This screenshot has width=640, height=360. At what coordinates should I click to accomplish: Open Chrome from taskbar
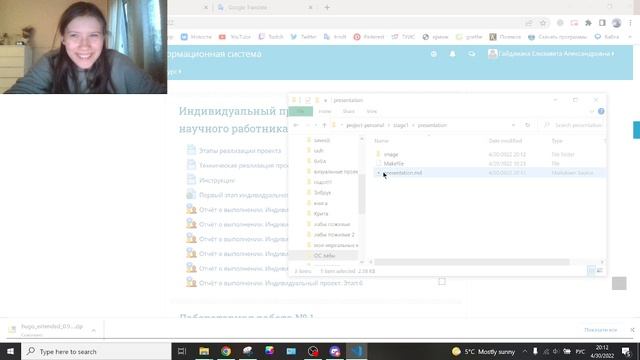pos(226,351)
